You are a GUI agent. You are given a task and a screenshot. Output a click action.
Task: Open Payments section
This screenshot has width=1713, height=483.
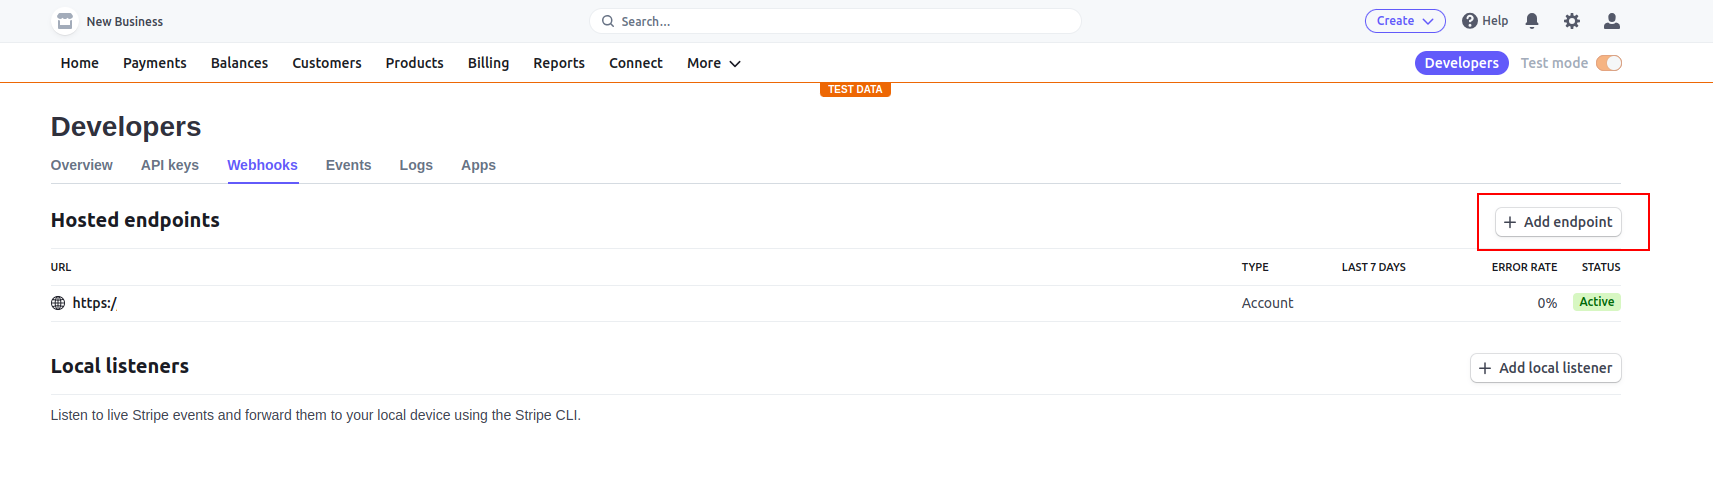[155, 63]
